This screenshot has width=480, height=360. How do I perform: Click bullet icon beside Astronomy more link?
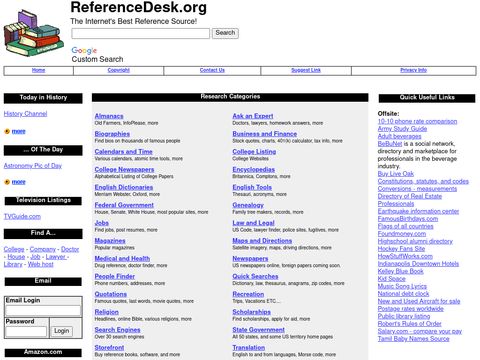click(7, 182)
